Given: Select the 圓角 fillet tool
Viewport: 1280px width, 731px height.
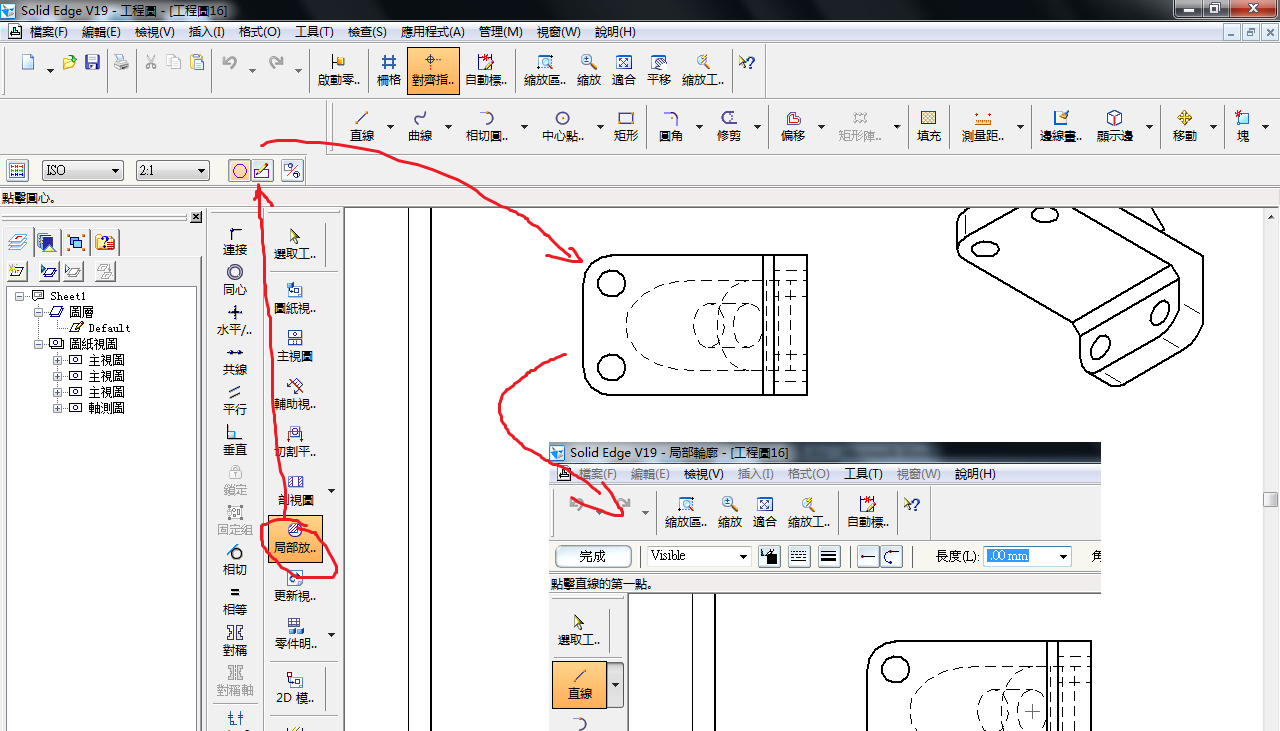Looking at the screenshot, I should click(x=671, y=126).
